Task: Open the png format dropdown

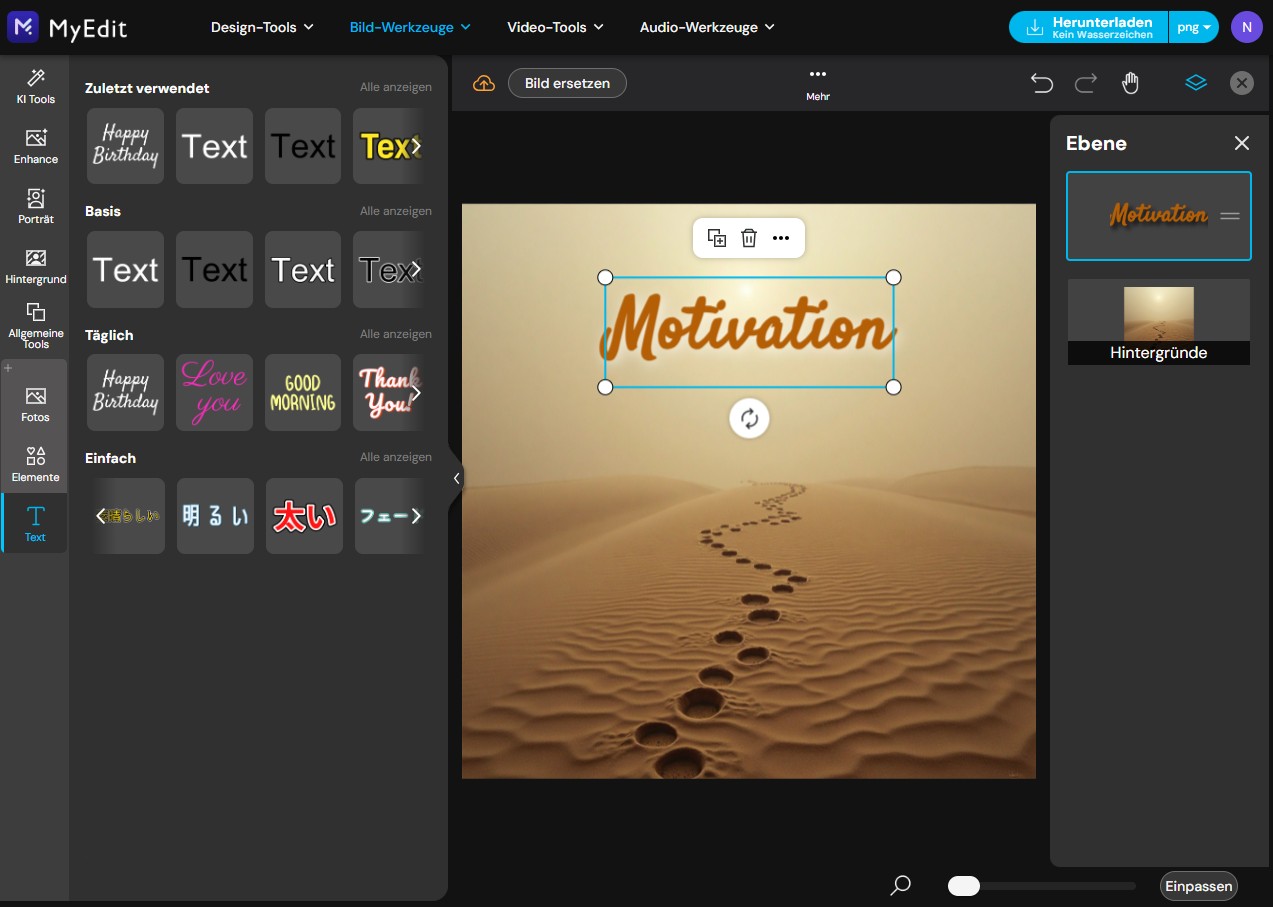Action: [x=1194, y=27]
